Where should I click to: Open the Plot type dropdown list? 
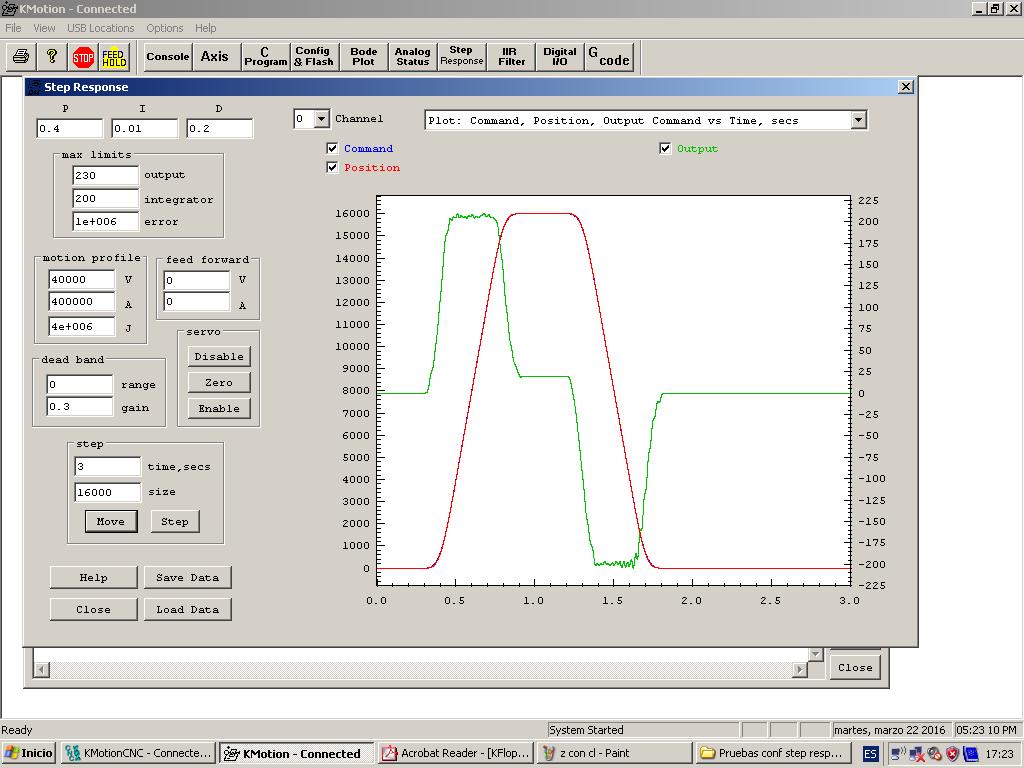858,120
